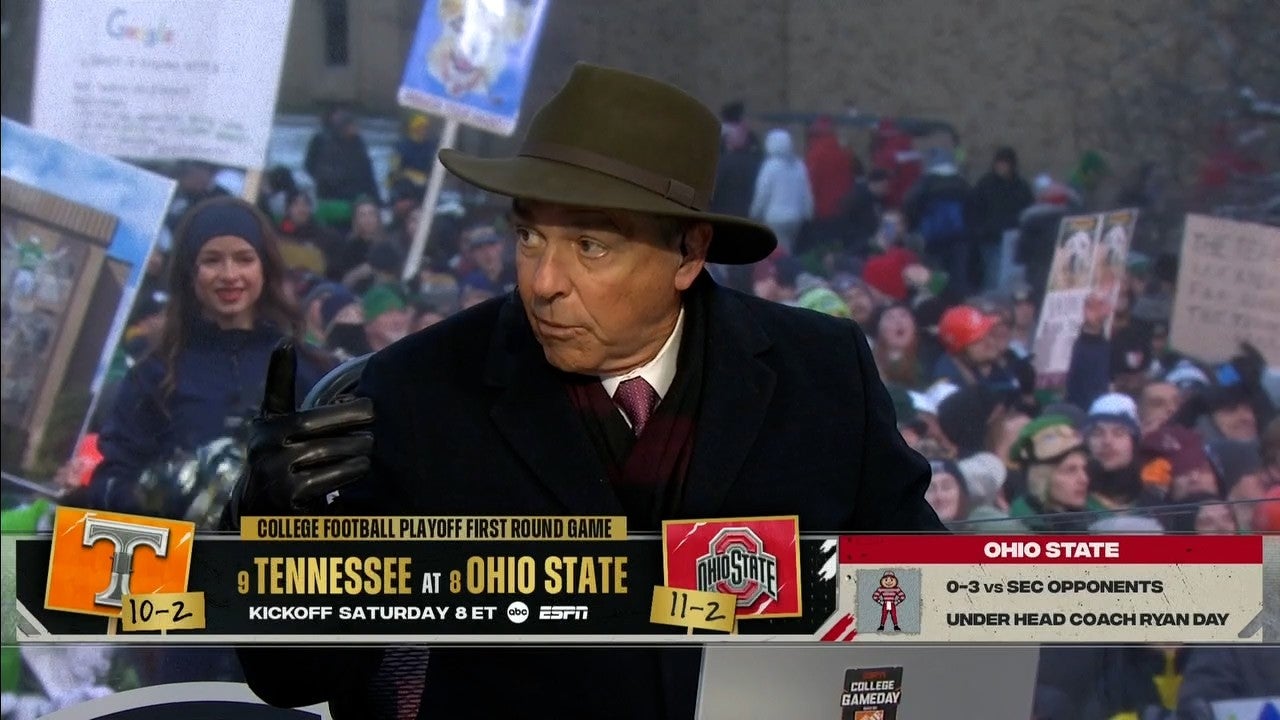Click the orange Tennessee T logo

pyautogui.click(x=120, y=558)
